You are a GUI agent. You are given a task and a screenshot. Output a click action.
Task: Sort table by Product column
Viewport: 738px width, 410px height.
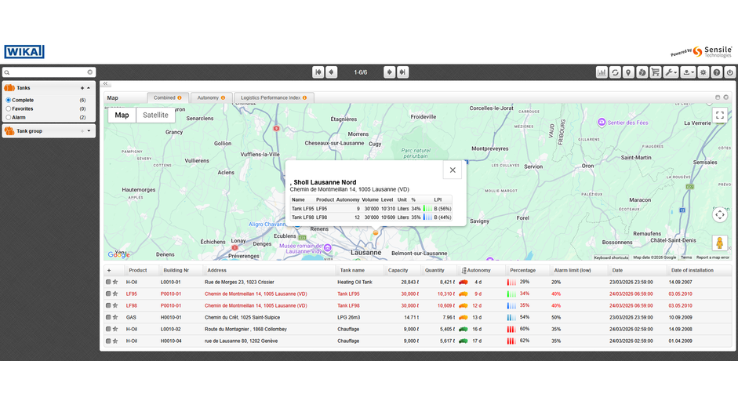coord(138,271)
